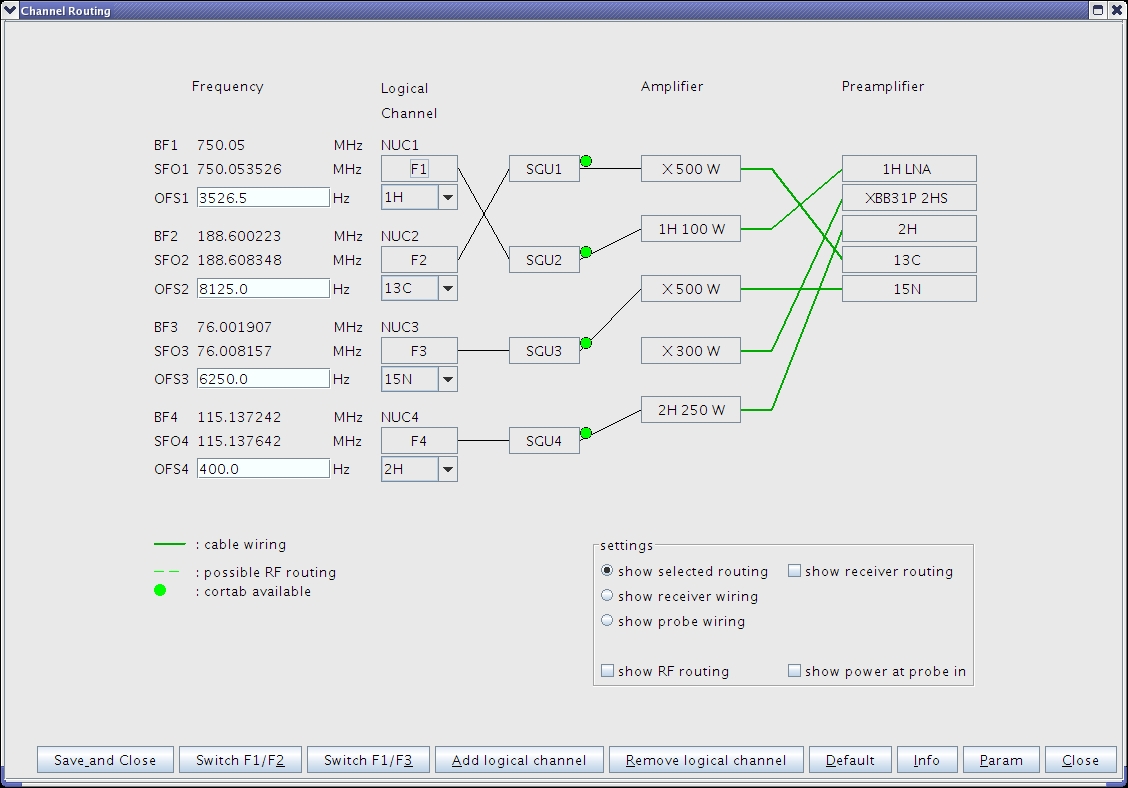This screenshot has height=788, width=1128.
Task: Click the Switch F1/F2 button
Action: coord(240,760)
